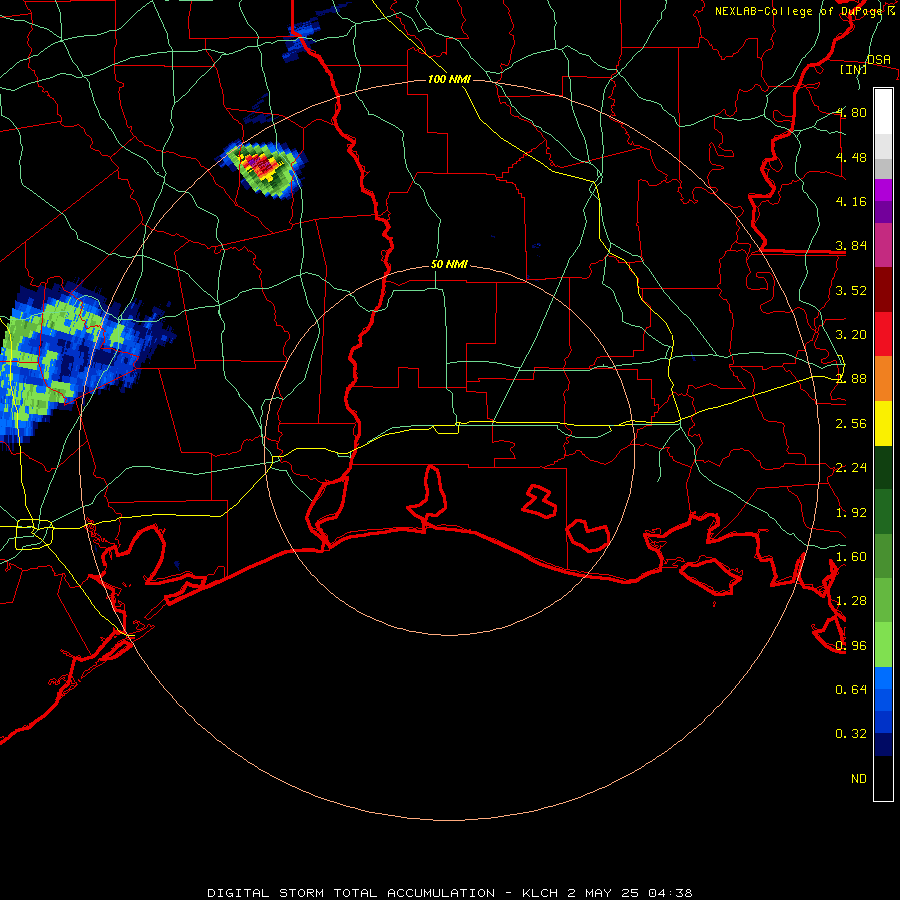Click the darkest green legend swatch
Image resolution: width=900 pixels, height=900 pixels.
[883, 467]
